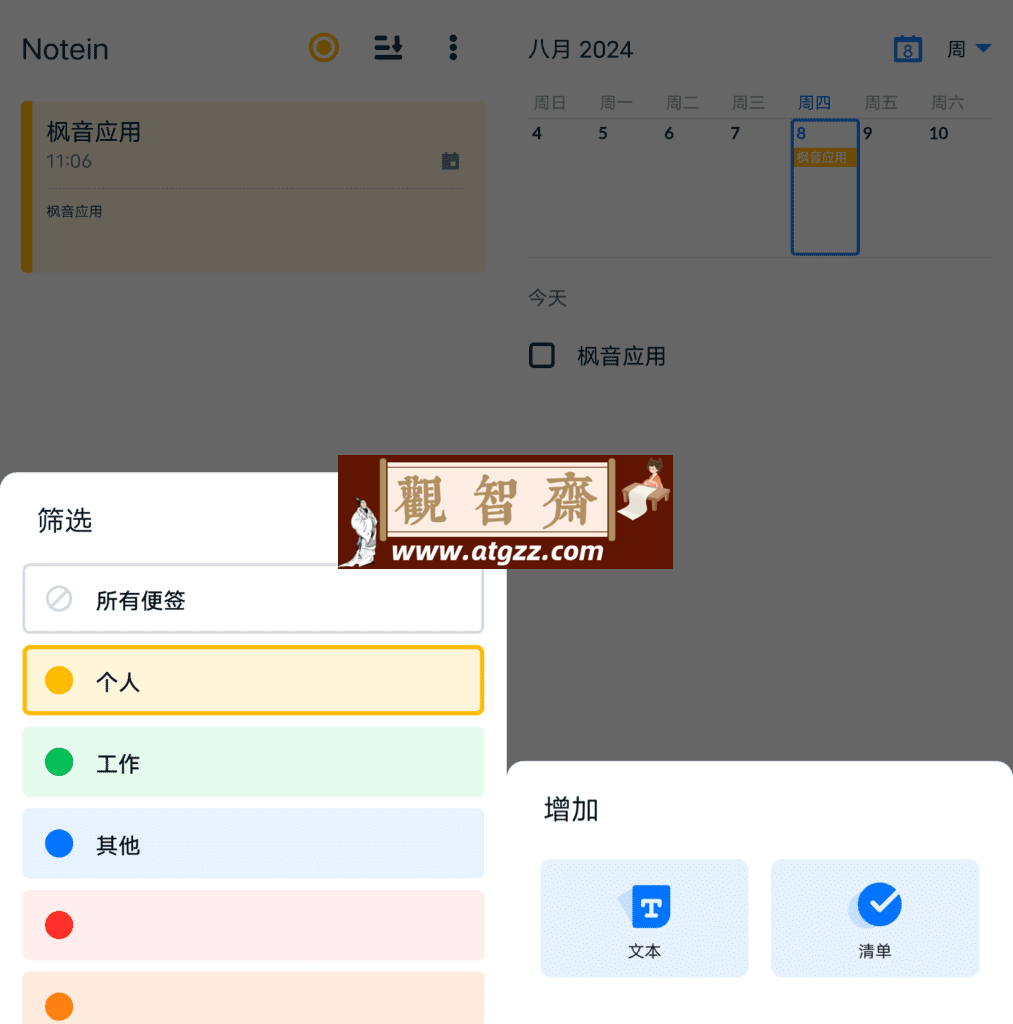Filter notes by 其他 category
The height and width of the screenshot is (1024, 1013).
pos(253,844)
